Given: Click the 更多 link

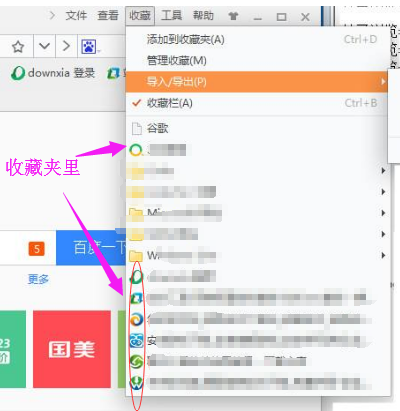Looking at the screenshot, I should (x=38, y=279).
